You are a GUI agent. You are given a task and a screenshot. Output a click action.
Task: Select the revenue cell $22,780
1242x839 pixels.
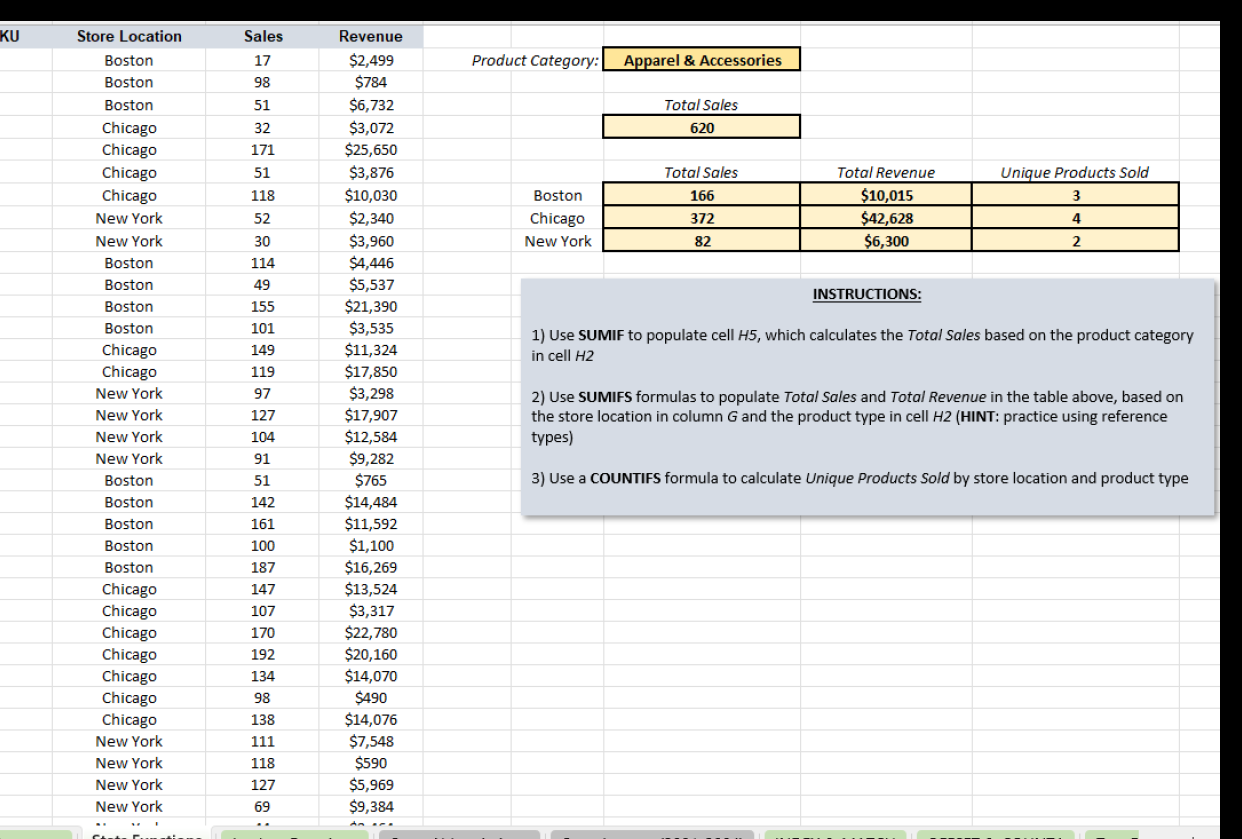371,633
